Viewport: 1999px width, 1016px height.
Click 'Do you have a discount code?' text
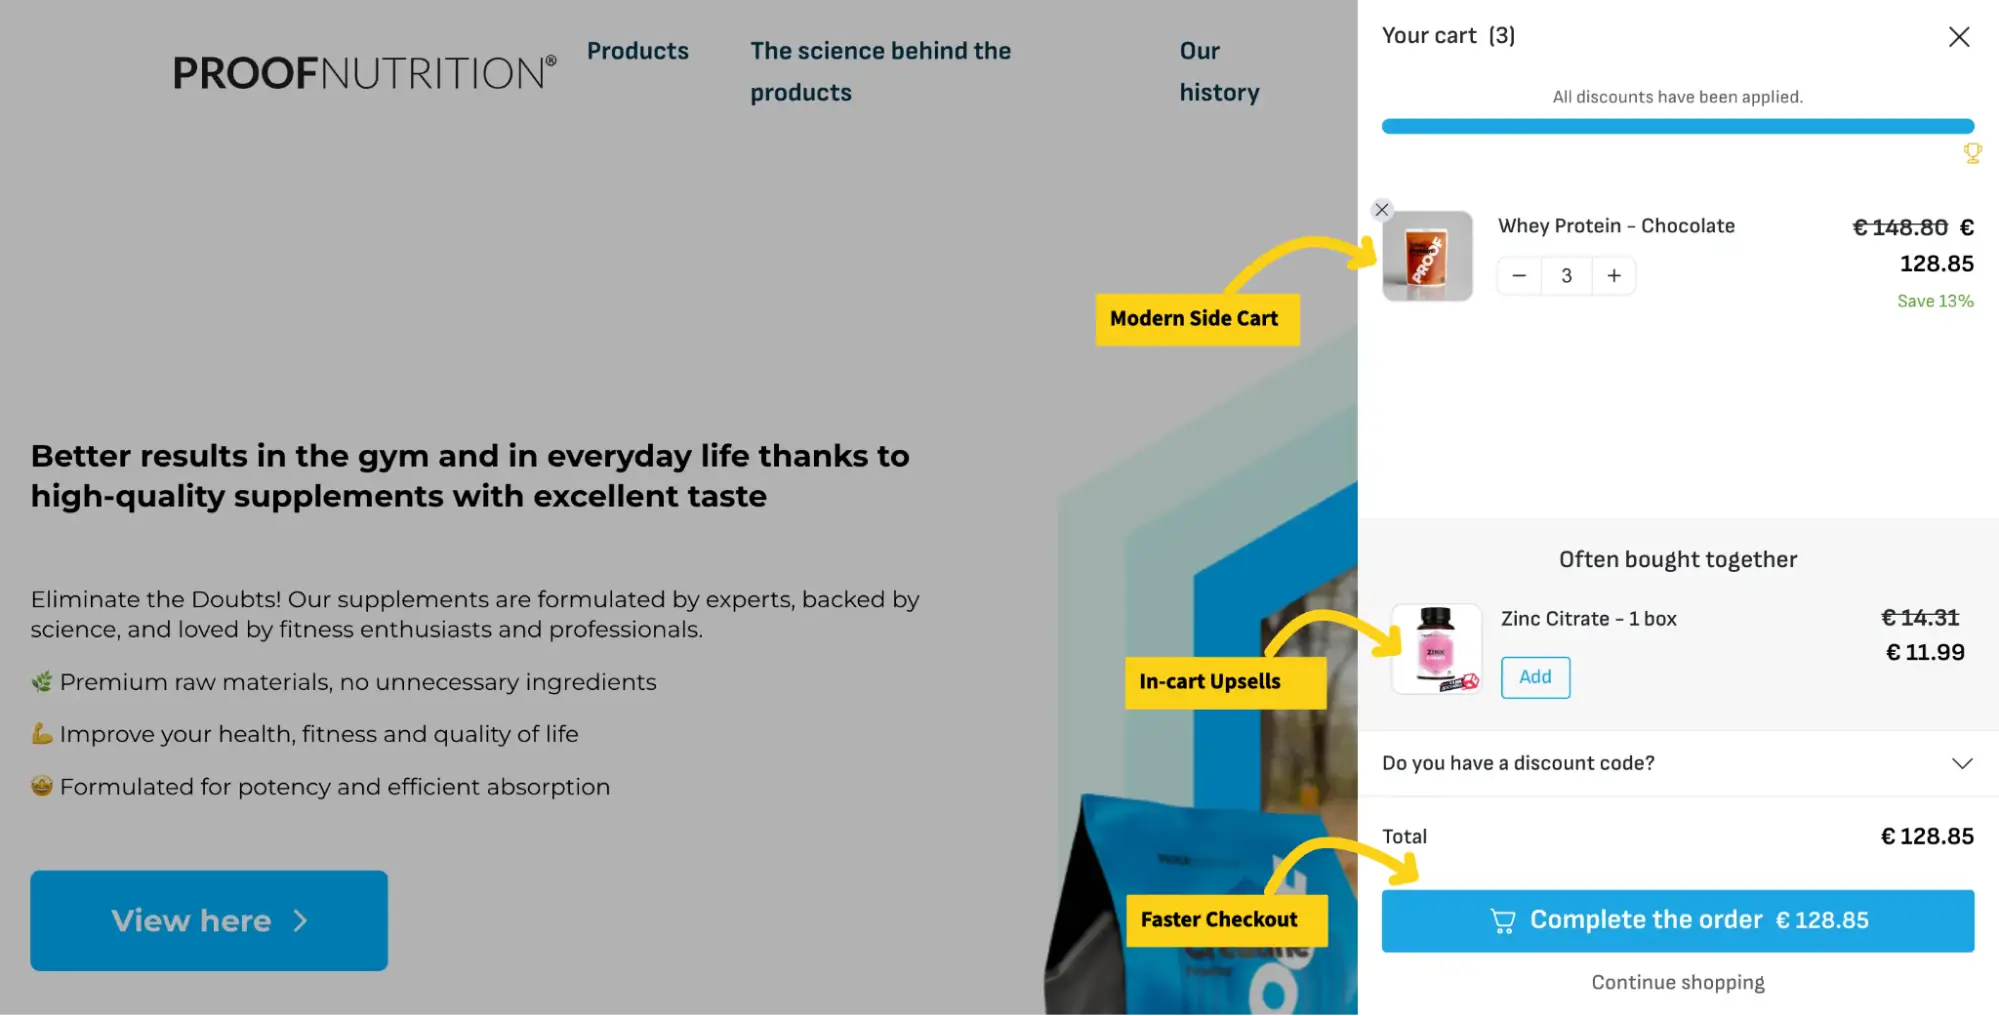[1518, 763]
